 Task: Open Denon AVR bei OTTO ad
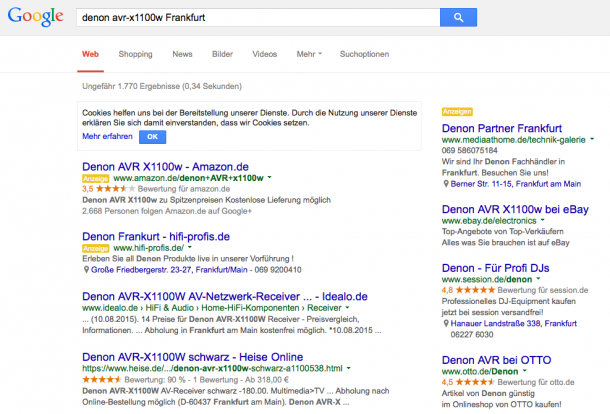click(496, 360)
